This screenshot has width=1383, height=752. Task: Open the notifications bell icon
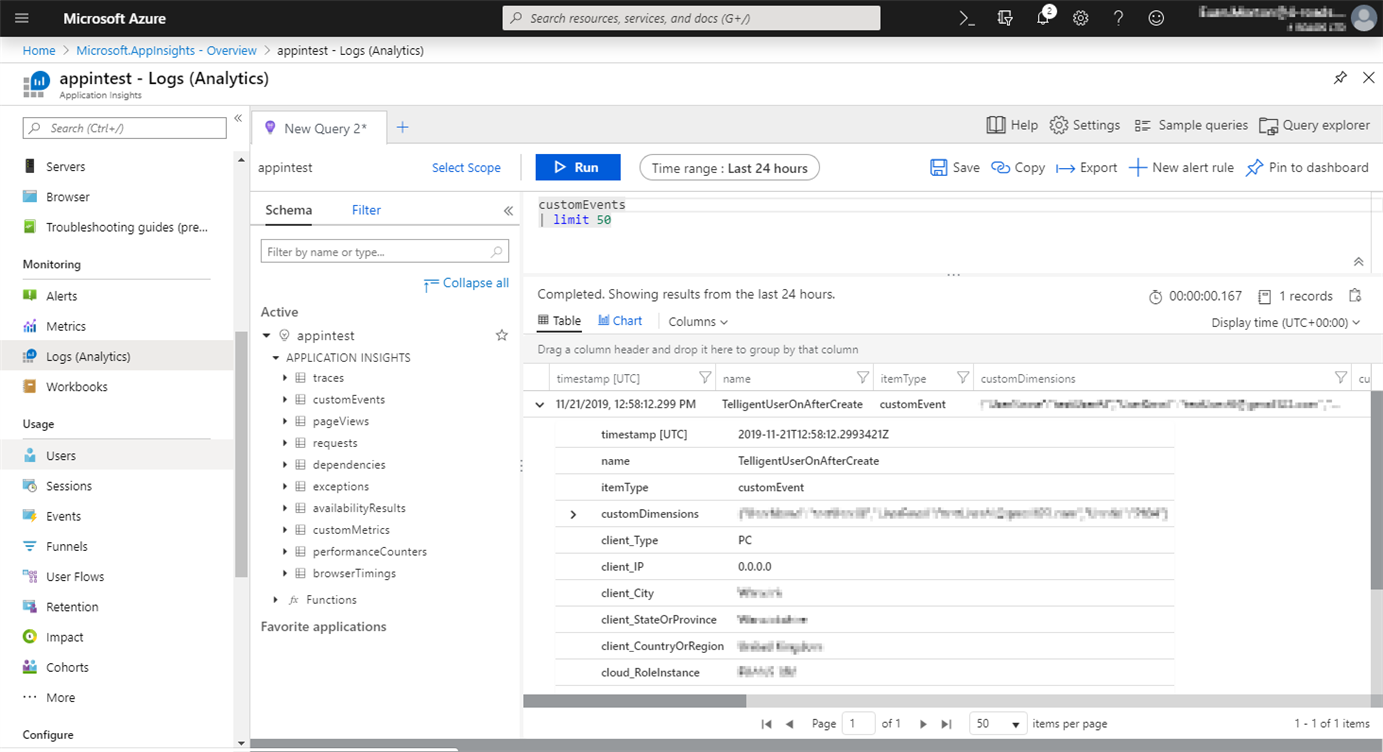[x=1043, y=18]
